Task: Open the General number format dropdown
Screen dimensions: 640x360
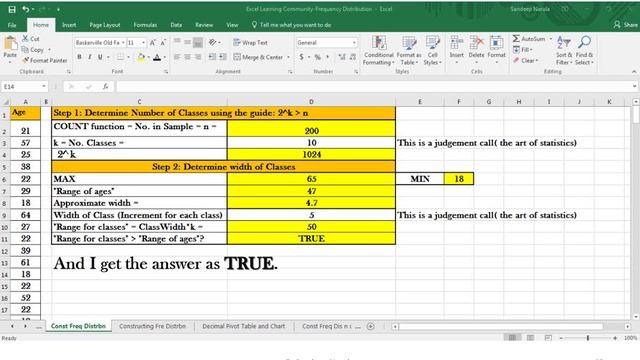Action: coord(354,42)
